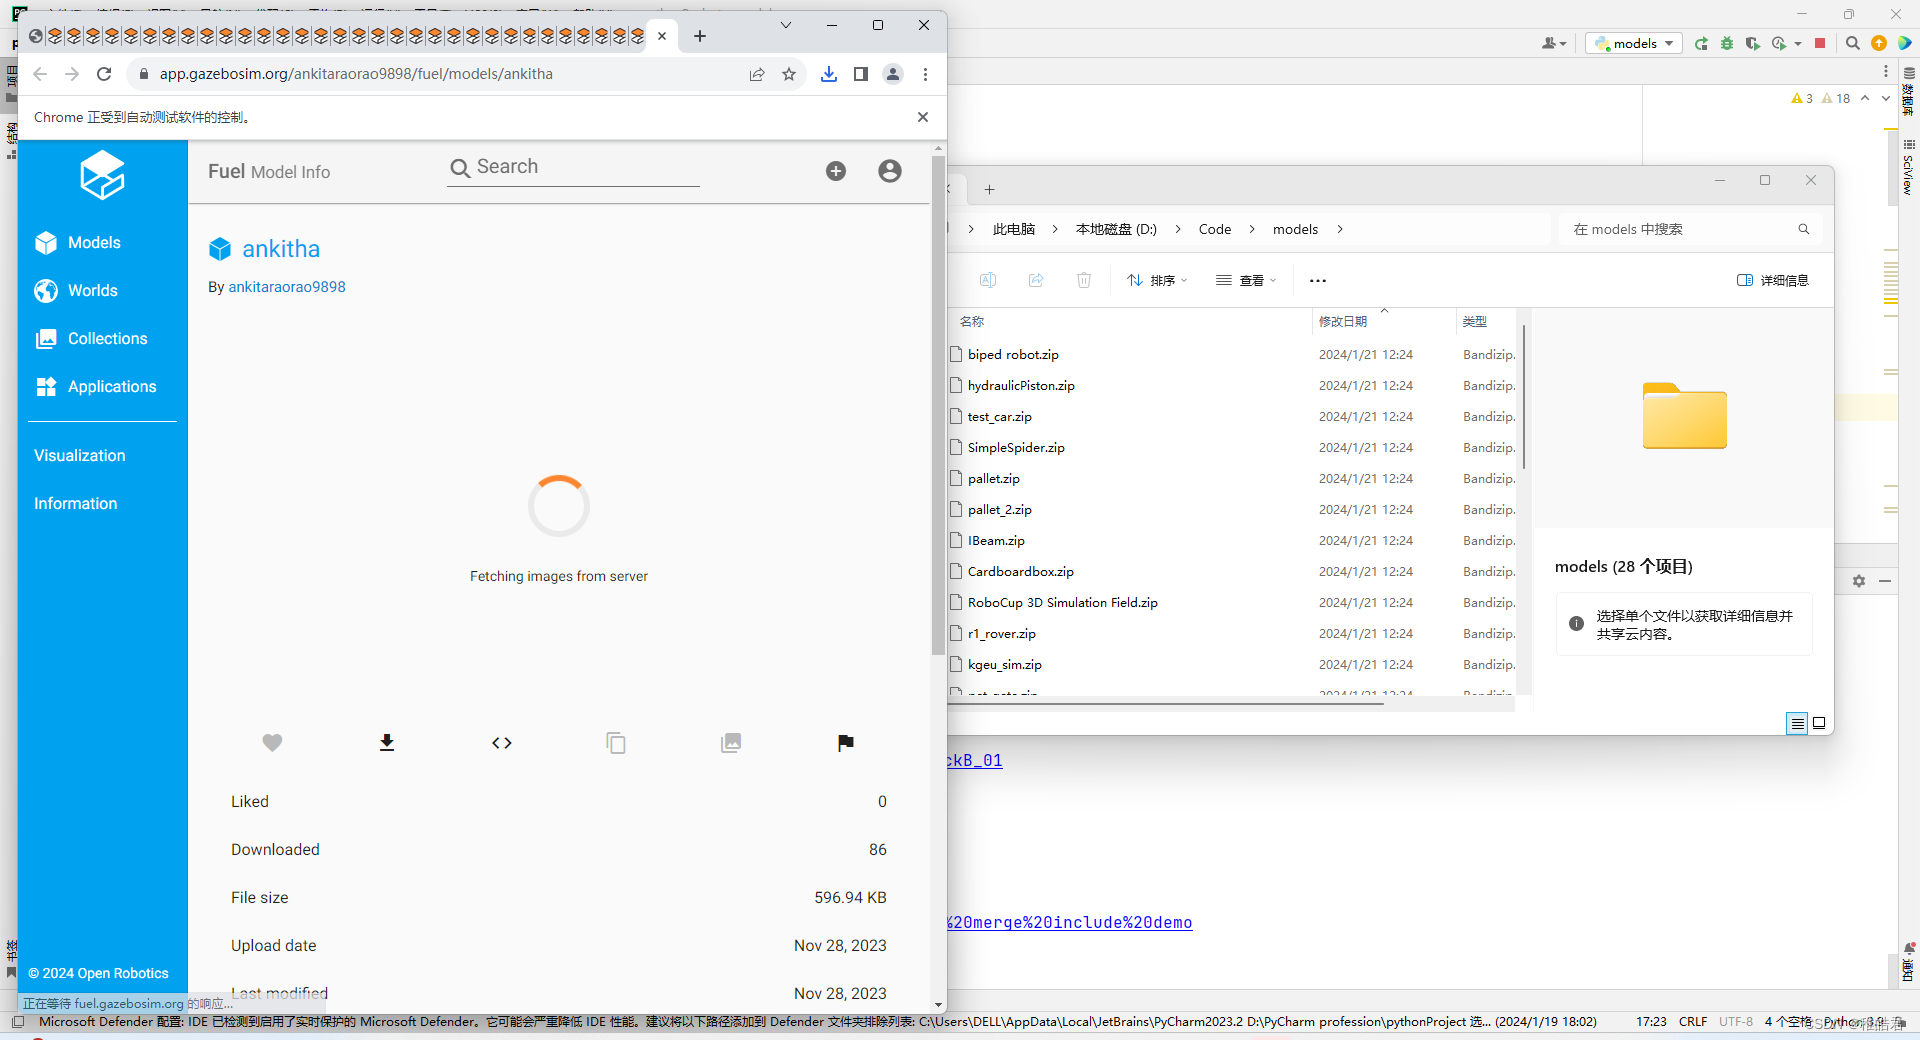Click the Fuel search field
This screenshot has width=1920, height=1040.
(573, 168)
